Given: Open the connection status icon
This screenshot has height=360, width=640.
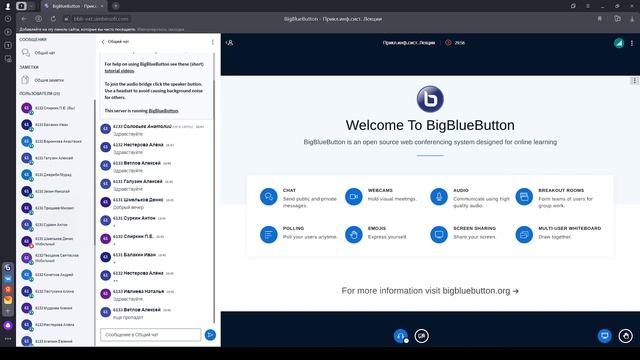Looking at the screenshot, I should click(619, 43).
